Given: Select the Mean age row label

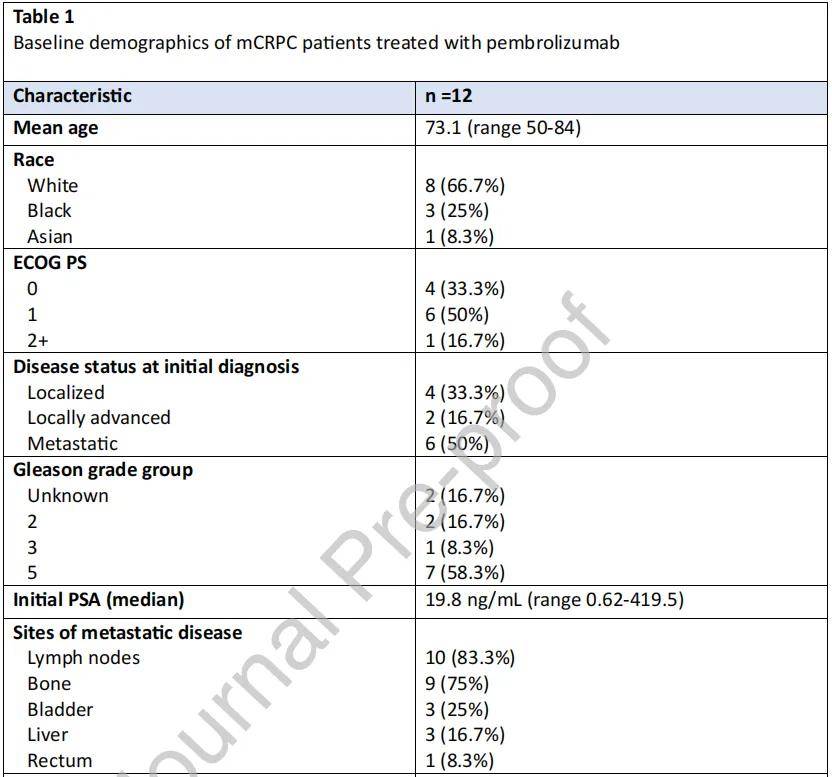Looking at the screenshot, I should tap(56, 128).
